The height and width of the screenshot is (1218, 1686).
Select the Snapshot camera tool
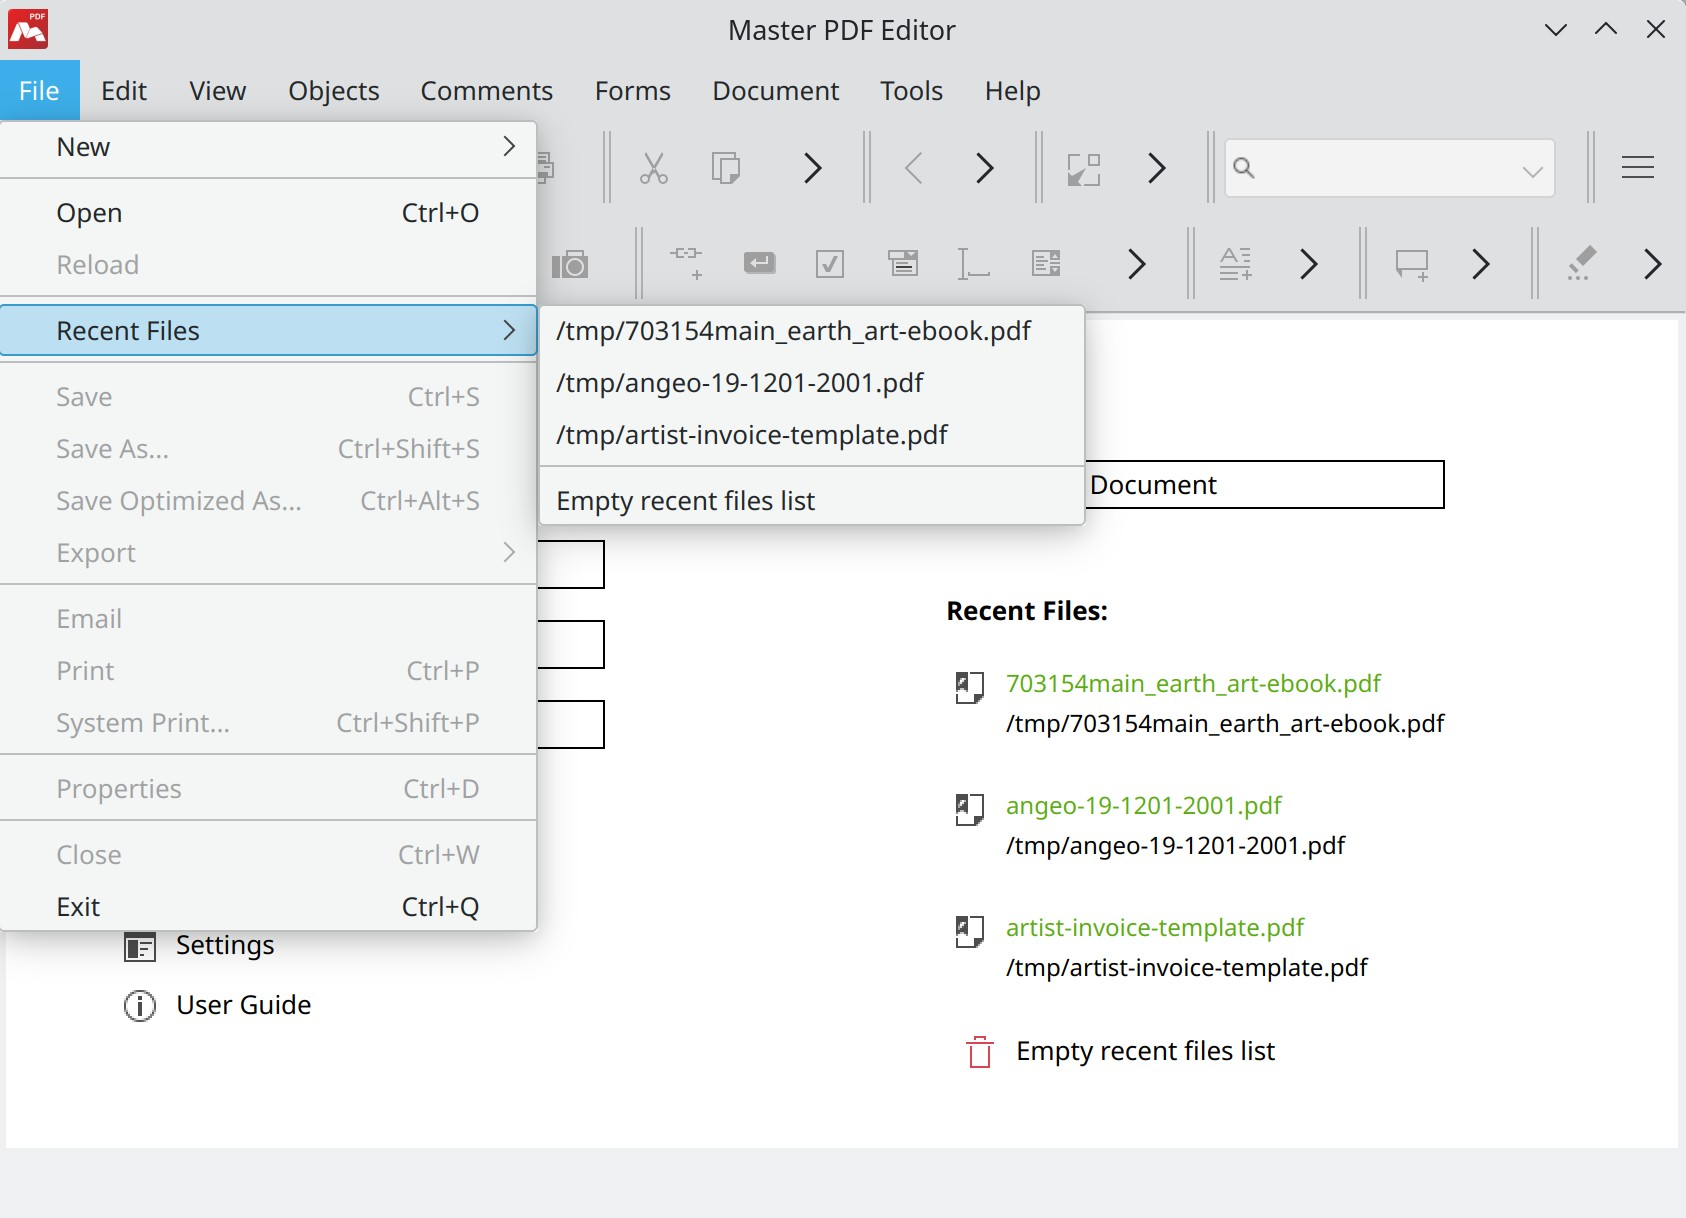[570, 264]
